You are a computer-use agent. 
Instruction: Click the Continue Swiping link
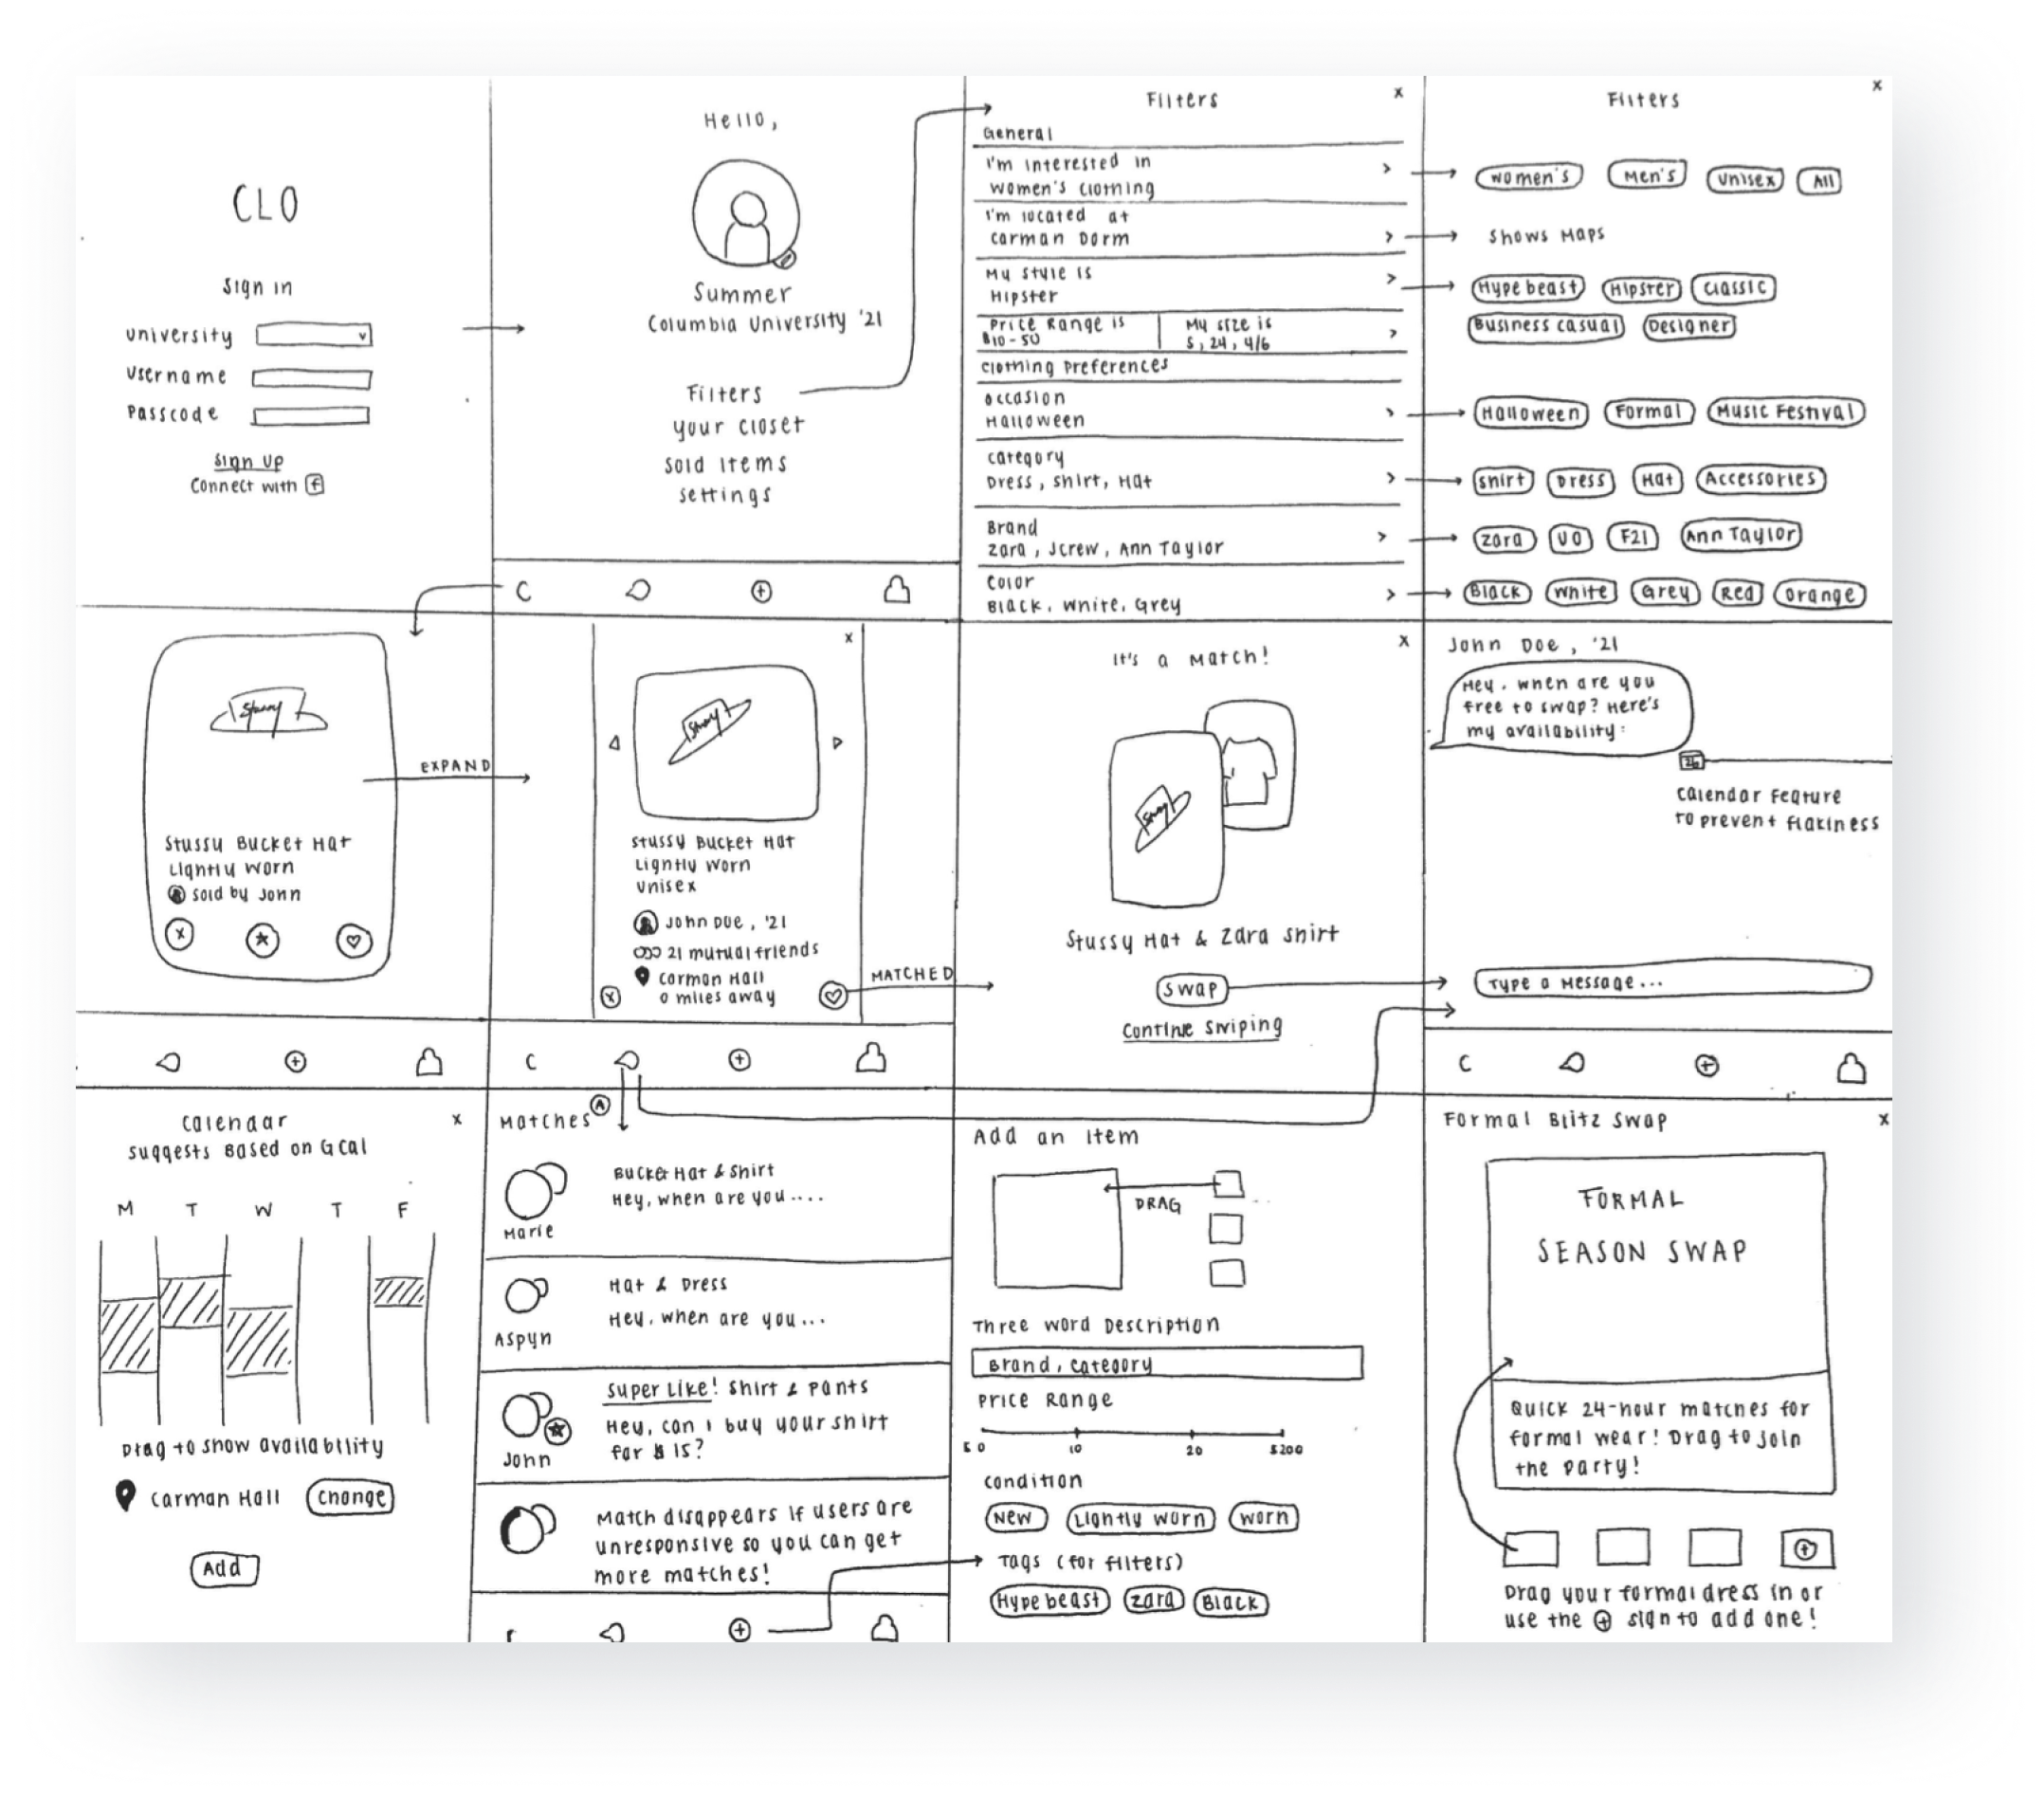pyautogui.click(x=1202, y=1029)
